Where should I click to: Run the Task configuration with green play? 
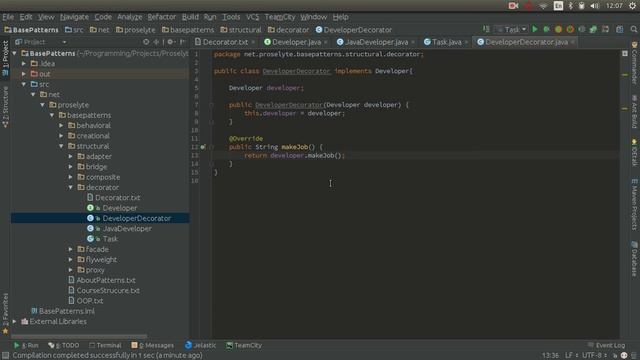(x=535, y=29)
